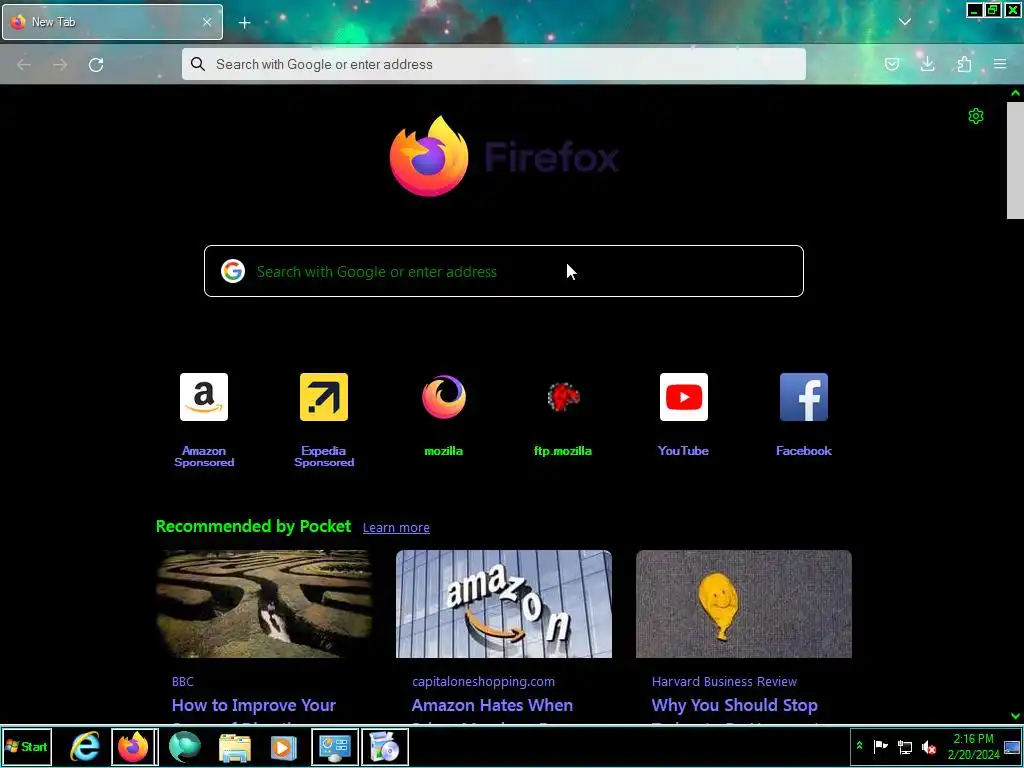
Task: Click the vertical scrollbar thumb
Action: pyautogui.click(x=1015, y=161)
